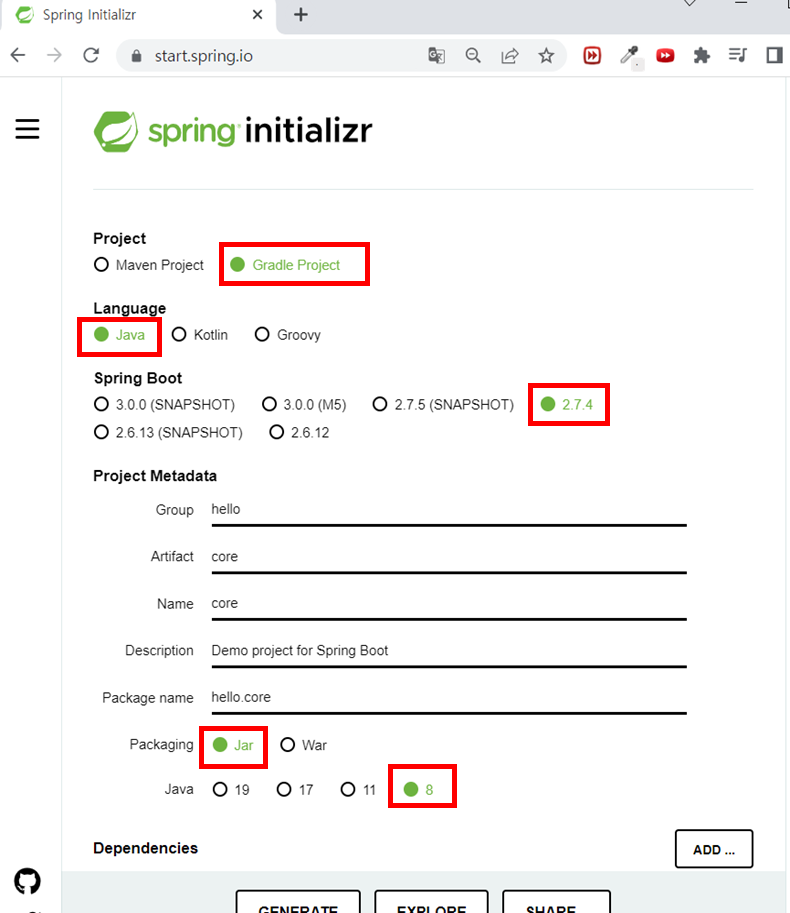View site info via padlock icon

(136, 56)
